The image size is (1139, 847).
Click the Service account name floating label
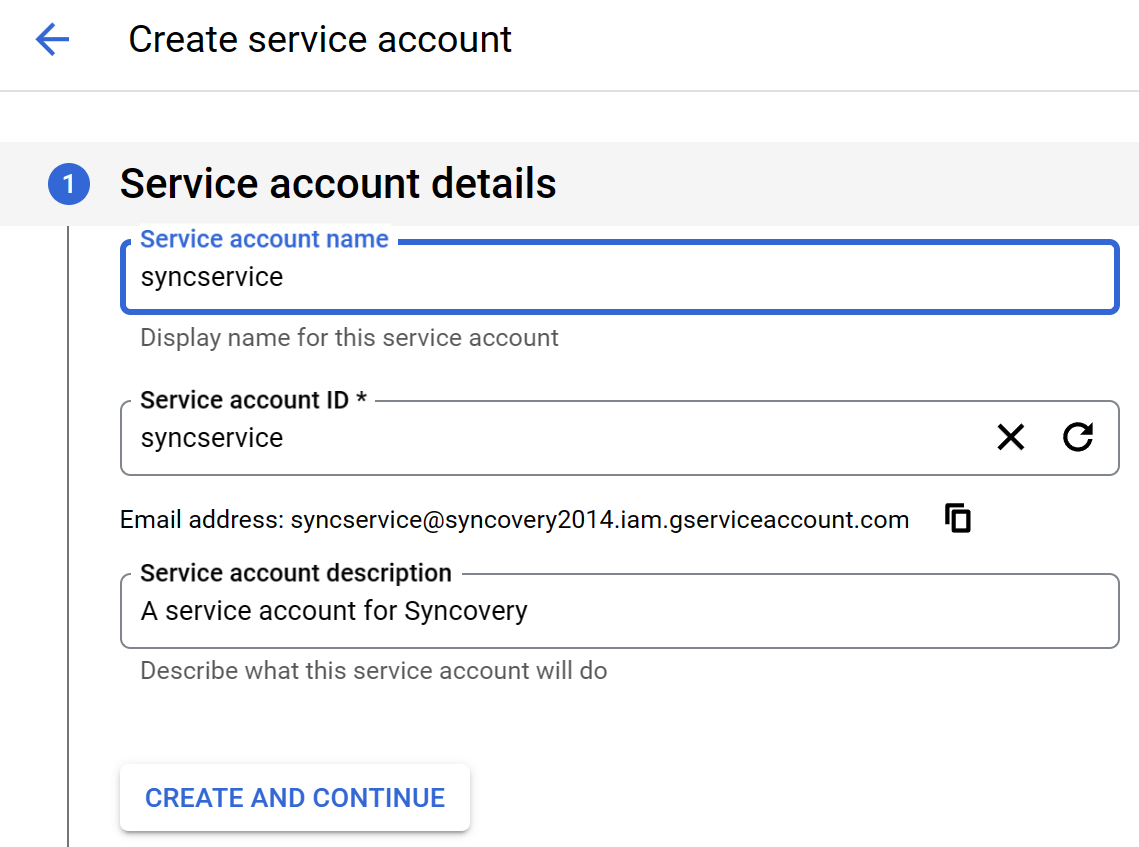point(263,239)
